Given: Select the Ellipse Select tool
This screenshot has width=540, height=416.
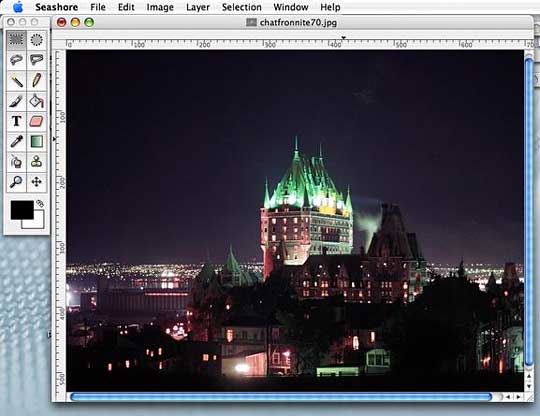Looking at the screenshot, I should (37, 40).
